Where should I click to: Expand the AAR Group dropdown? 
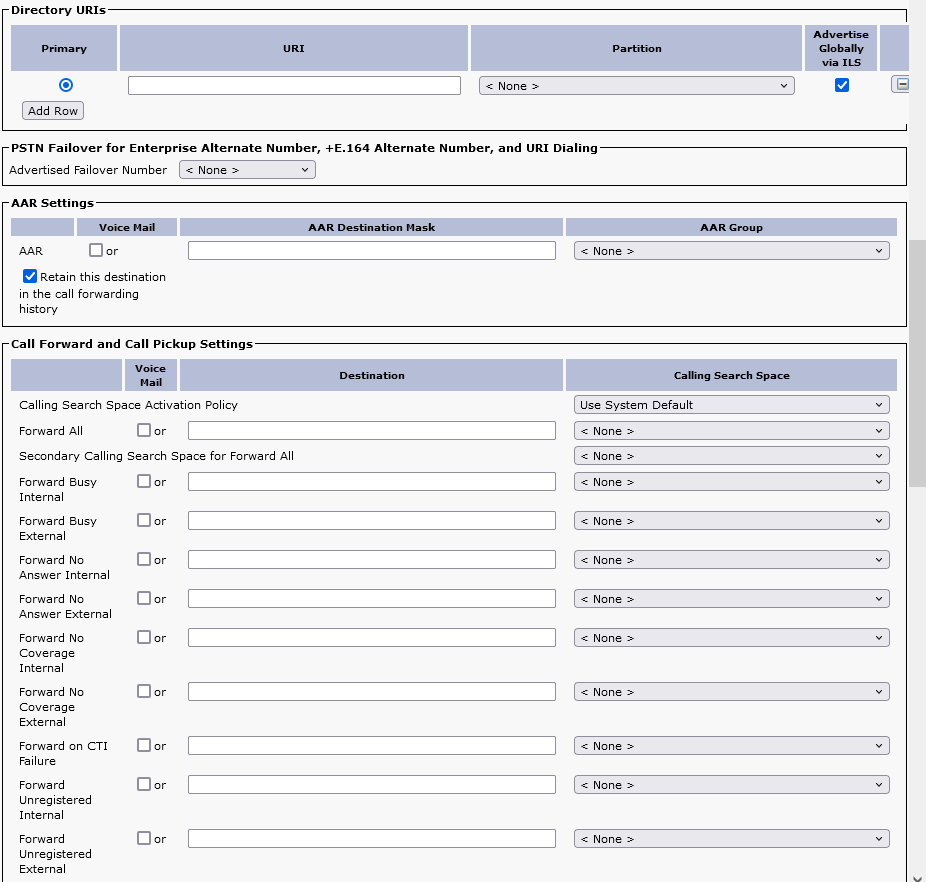point(731,251)
